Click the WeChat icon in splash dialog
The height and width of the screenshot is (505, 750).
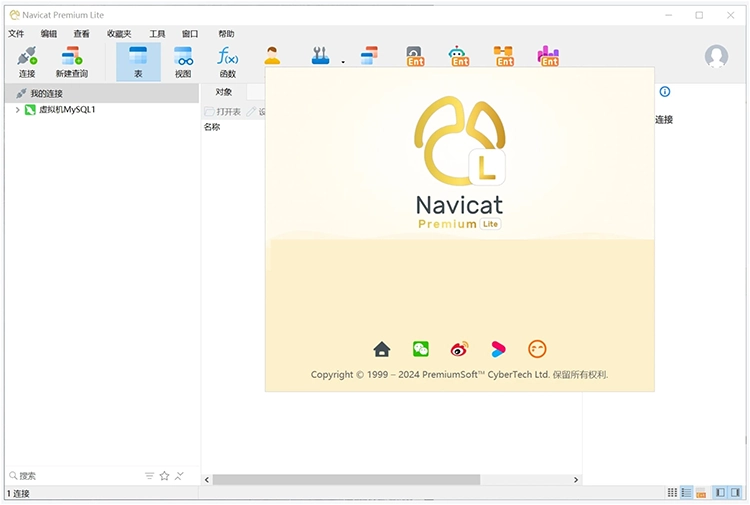tap(421, 349)
